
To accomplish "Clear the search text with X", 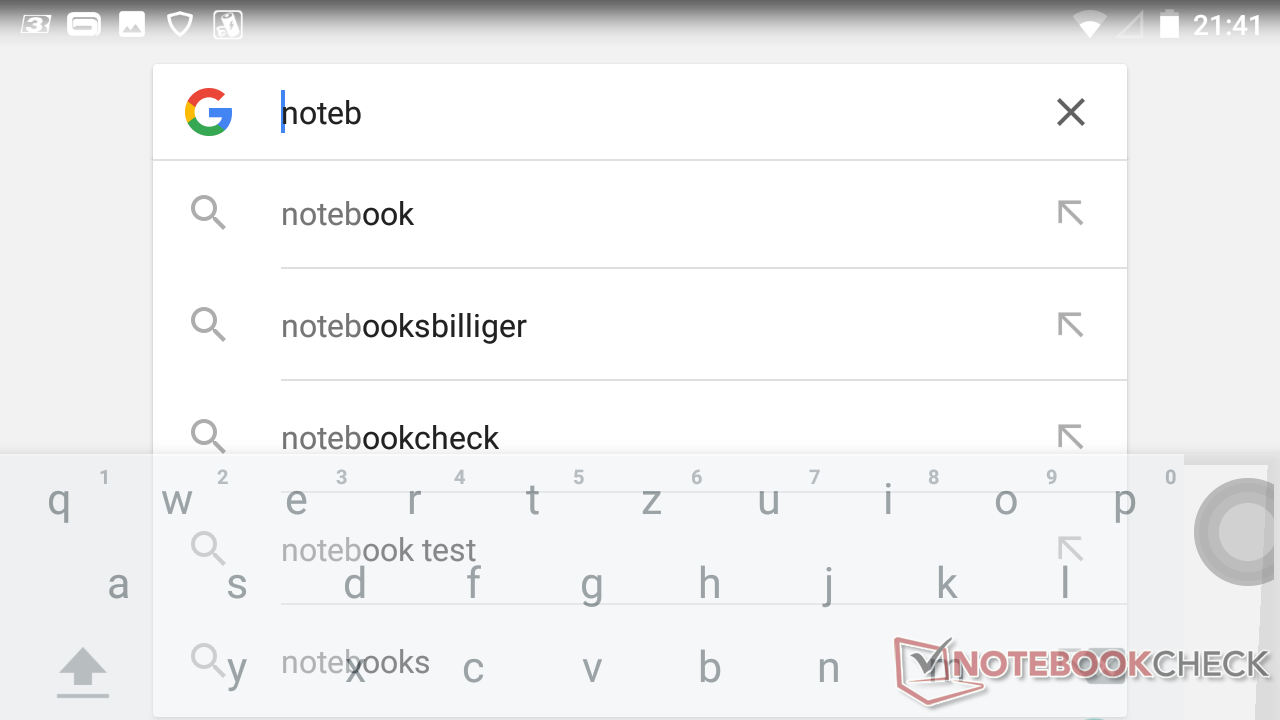I will coord(1070,112).
